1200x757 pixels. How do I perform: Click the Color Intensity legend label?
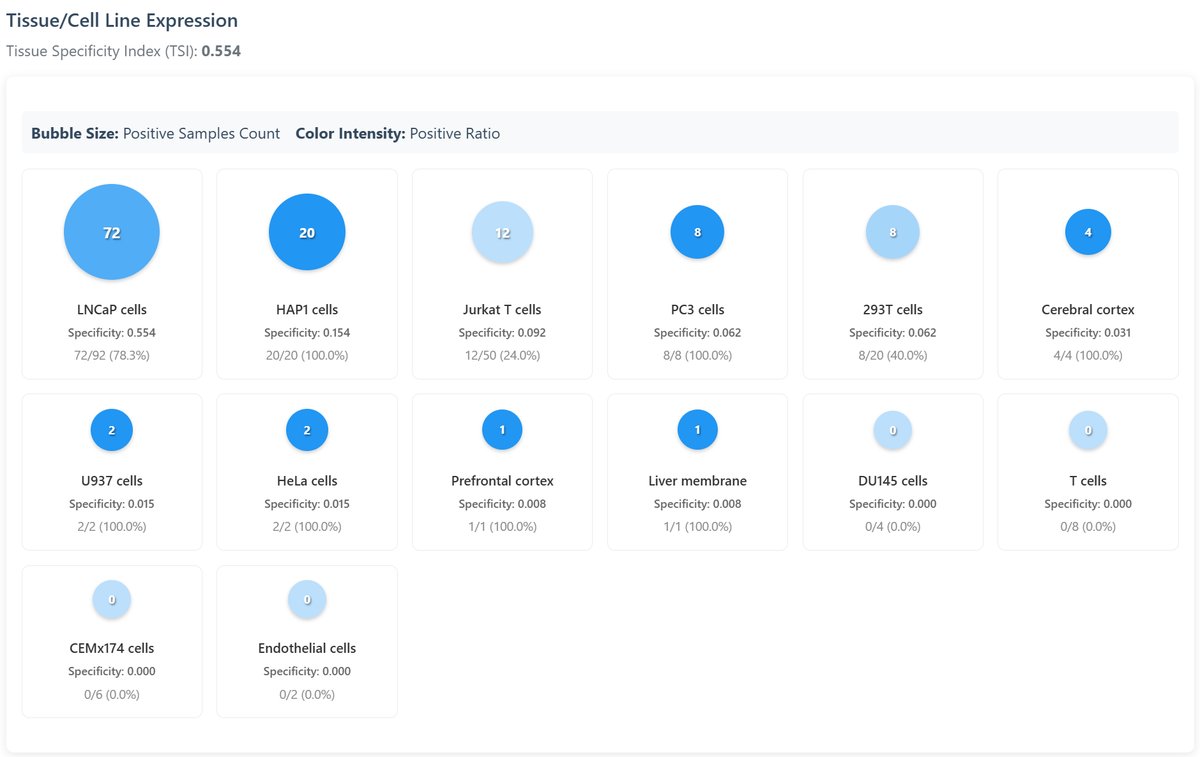pos(350,133)
